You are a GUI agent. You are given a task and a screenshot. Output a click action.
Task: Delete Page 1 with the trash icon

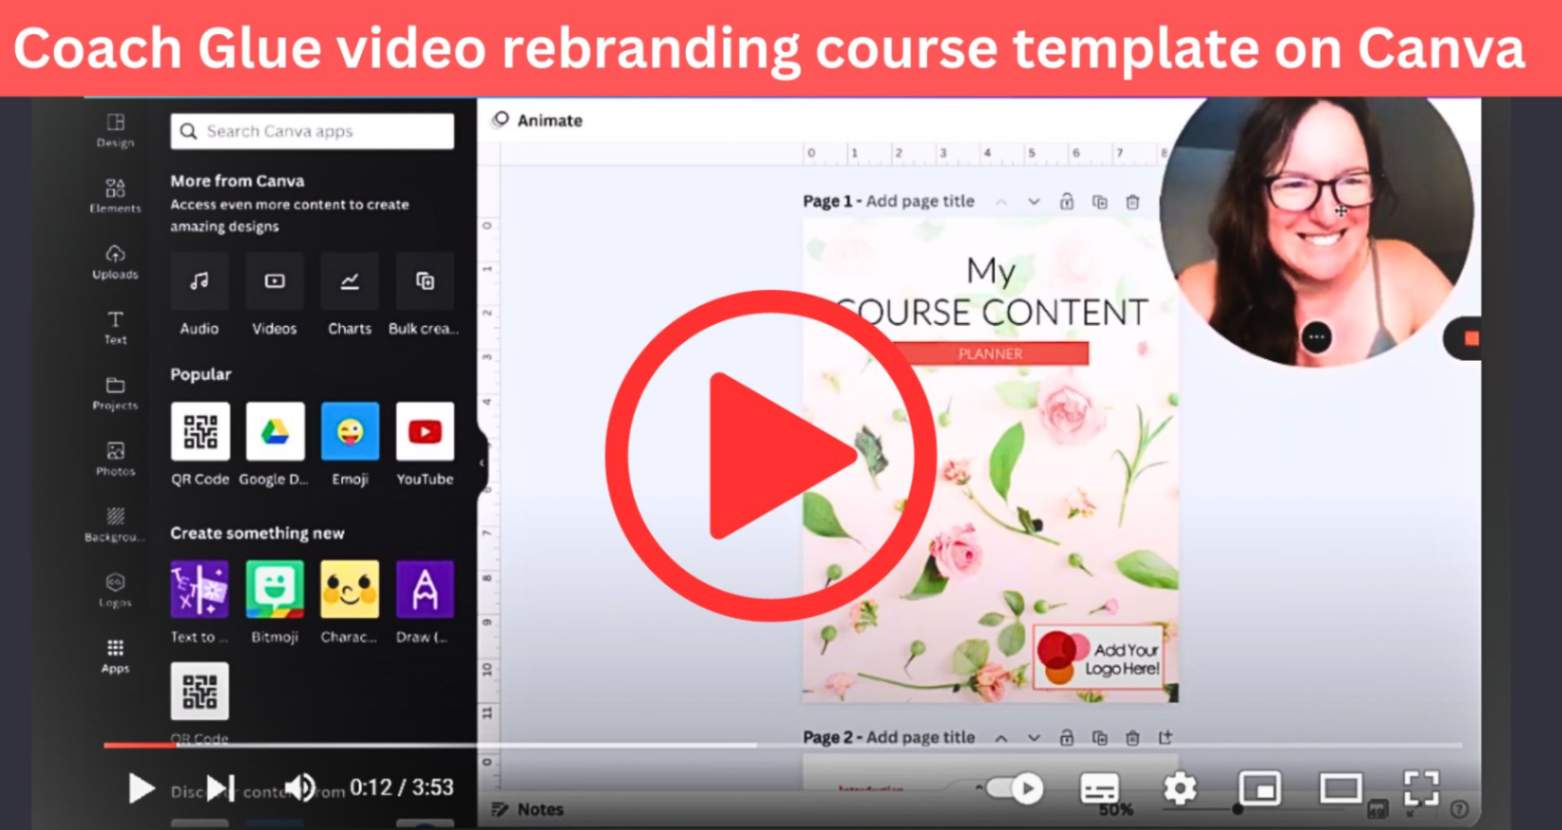point(1132,201)
